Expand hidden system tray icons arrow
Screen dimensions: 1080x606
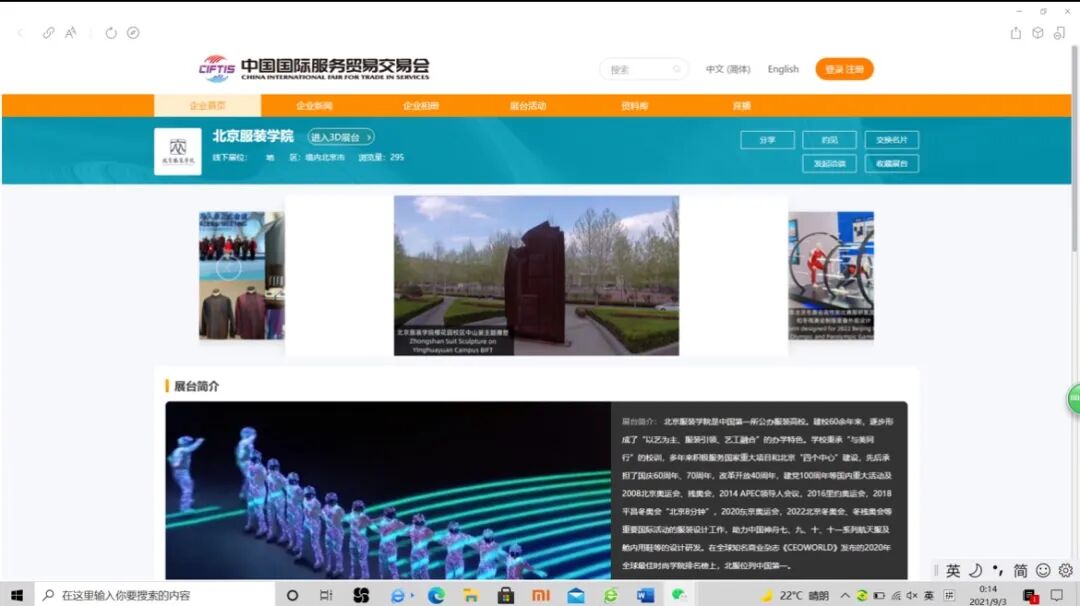844,596
